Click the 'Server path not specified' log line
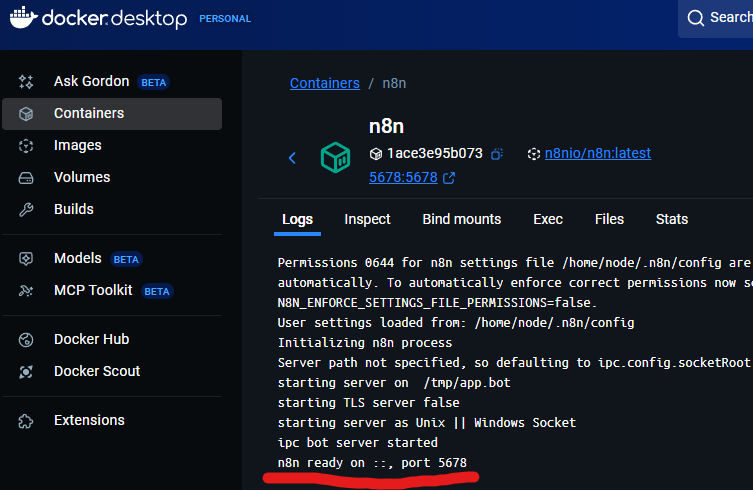Image resolution: width=753 pixels, height=491 pixels. 515,363
